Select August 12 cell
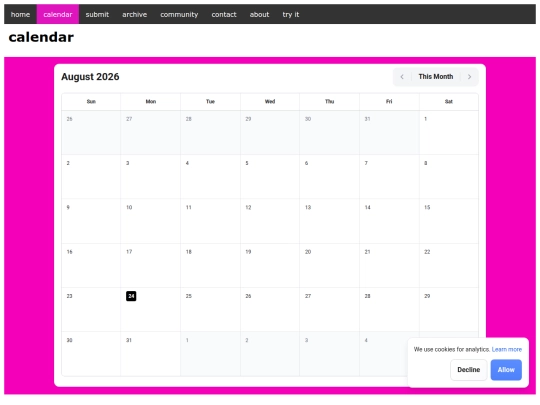Screen dimensions: 540x405 point(270,221)
